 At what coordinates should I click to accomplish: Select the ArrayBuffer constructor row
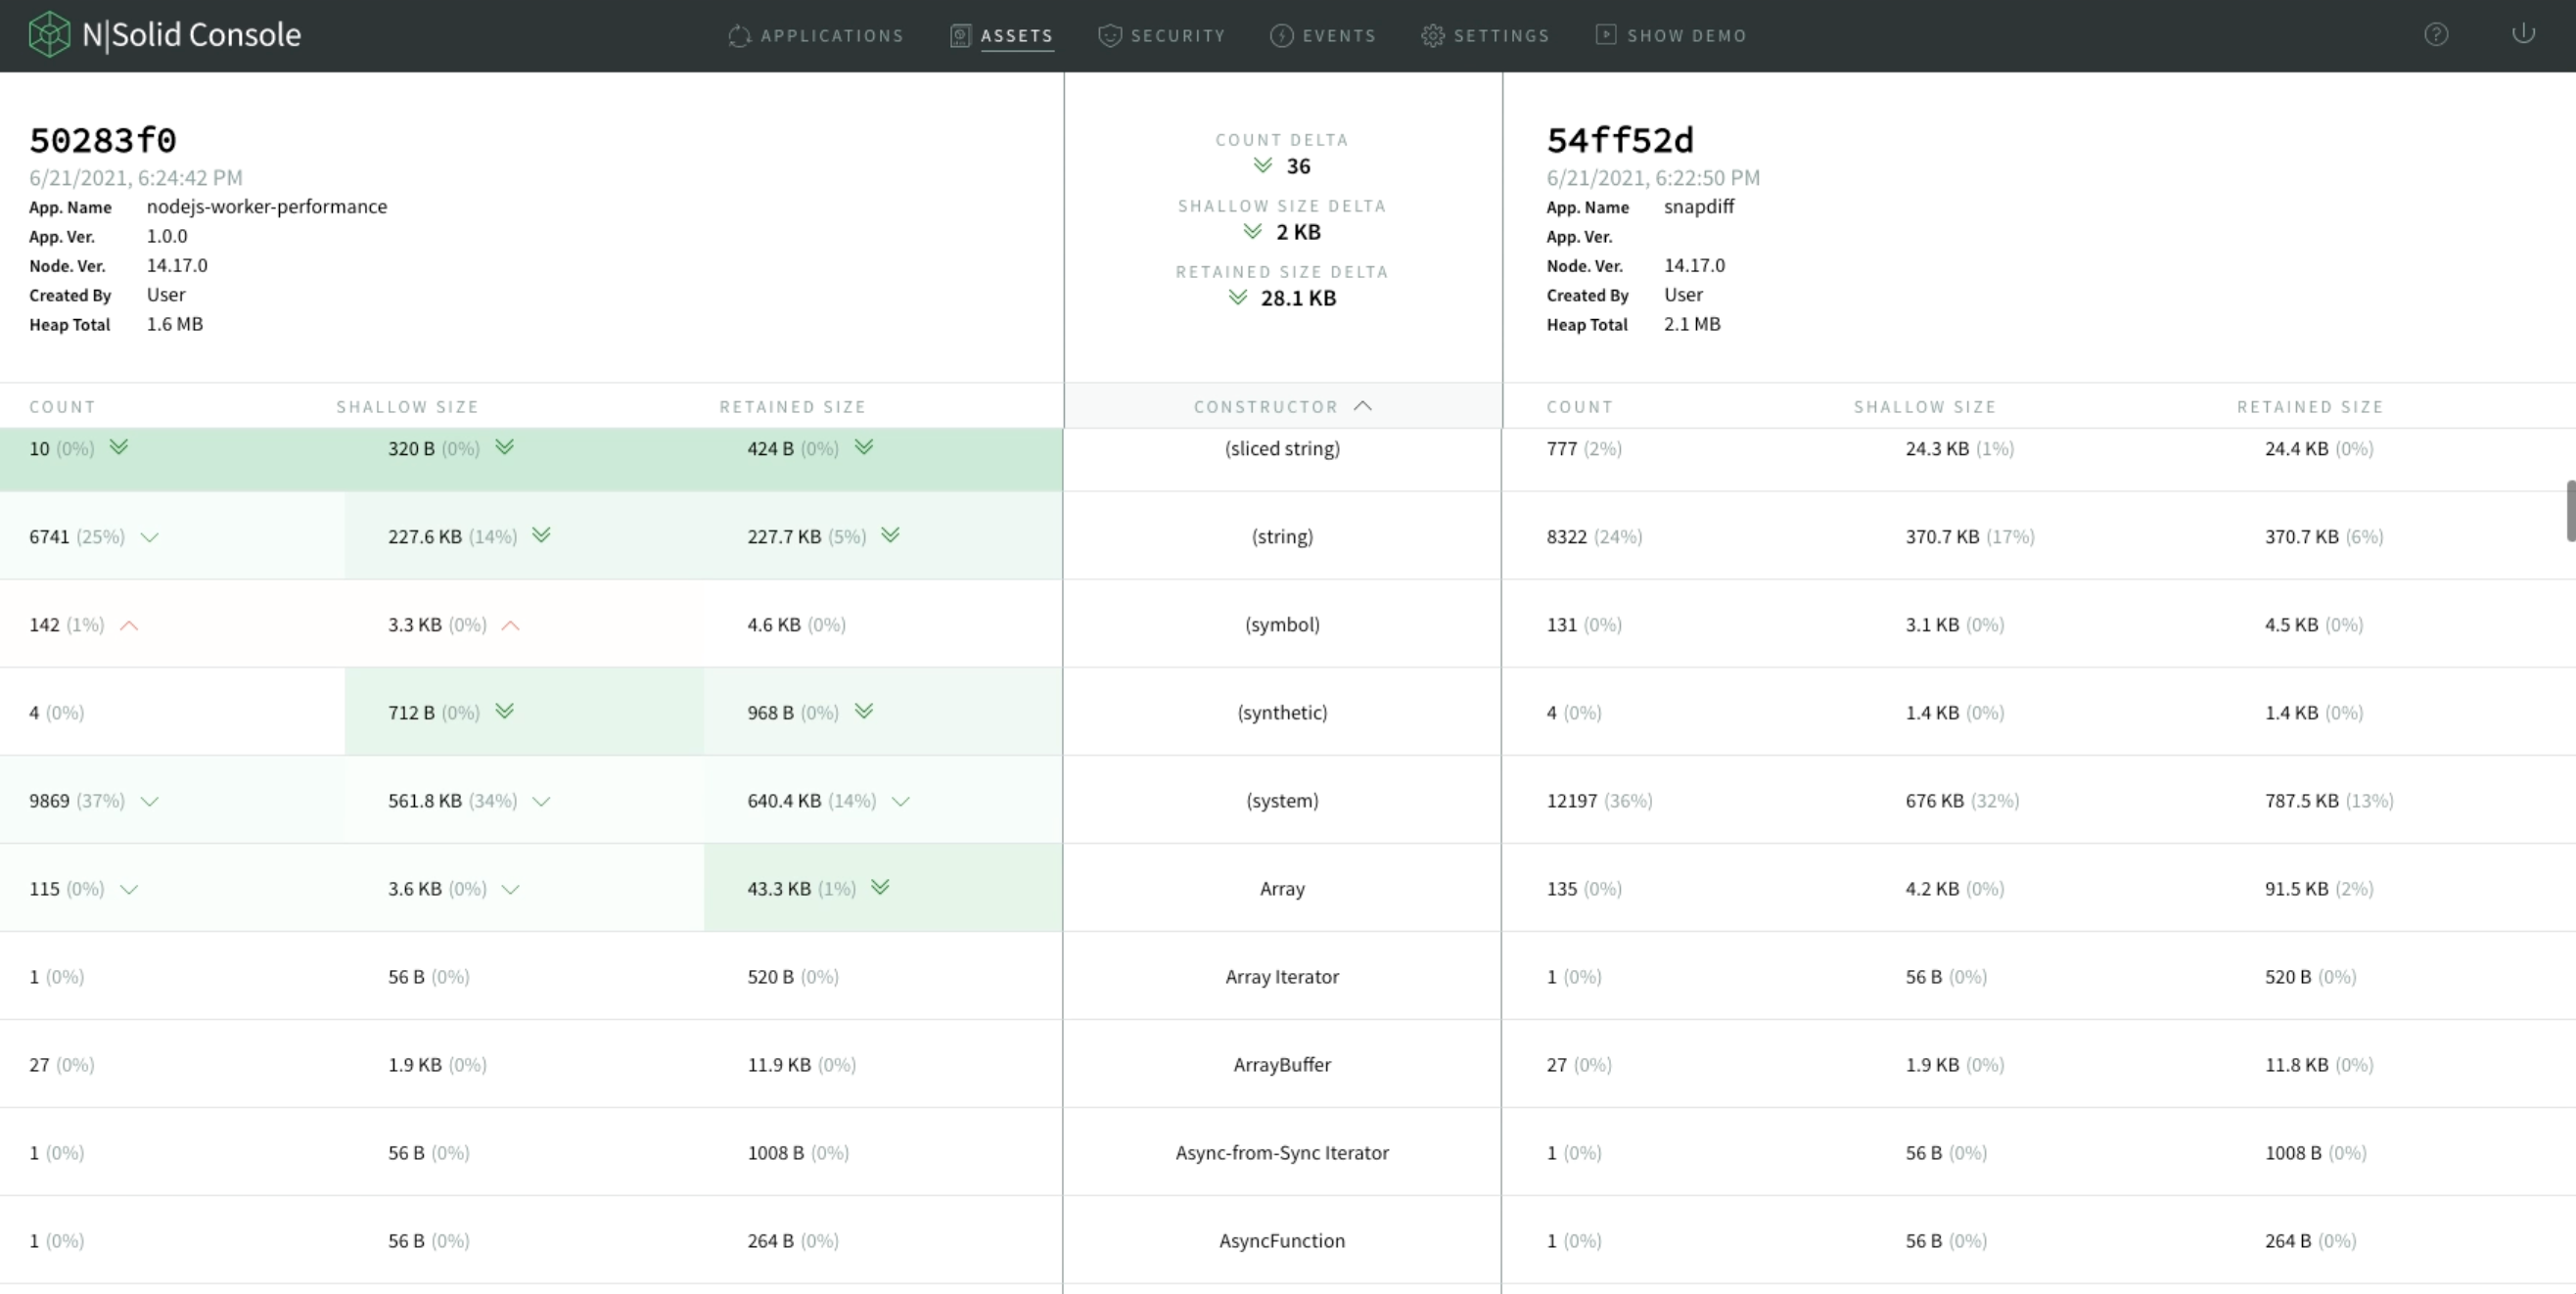[1282, 1064]
